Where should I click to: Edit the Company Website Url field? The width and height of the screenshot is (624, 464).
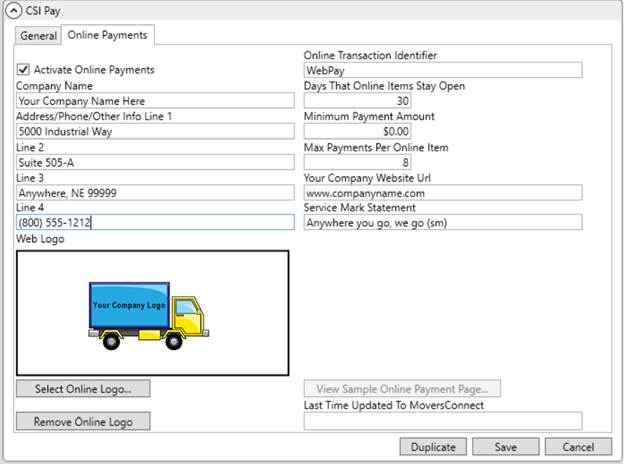coord(442,193)
